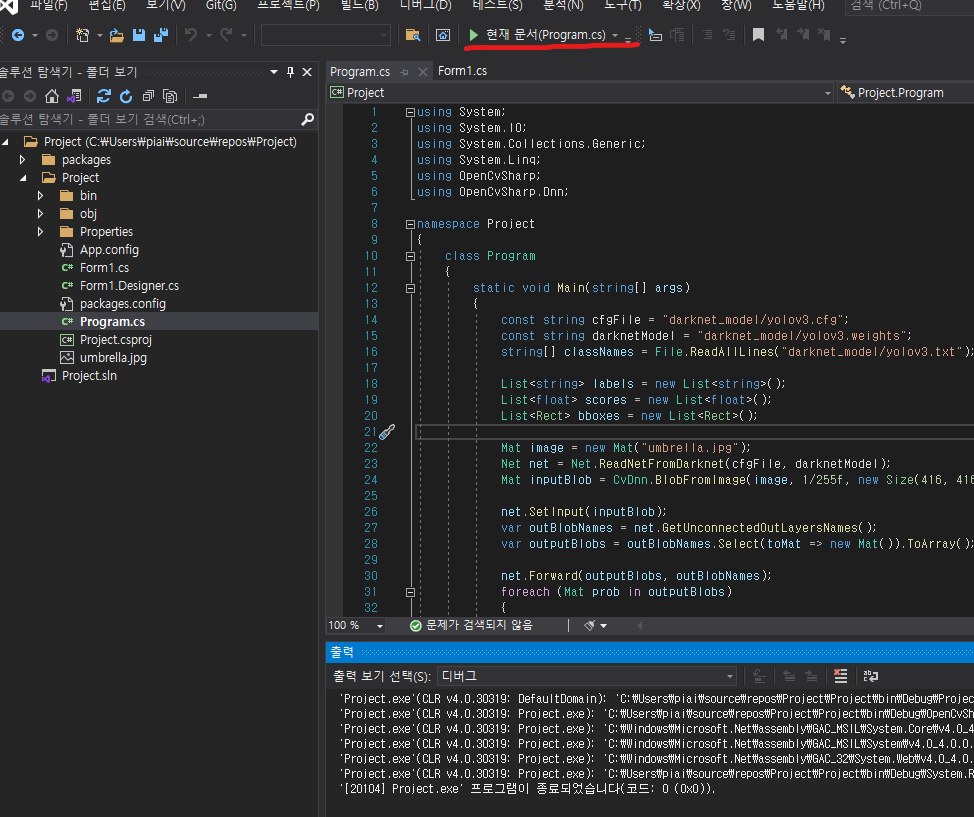Click the 문제가 검색되지 않음 status indicator
This screenshot has width=974, height=817.
(471, 625)
